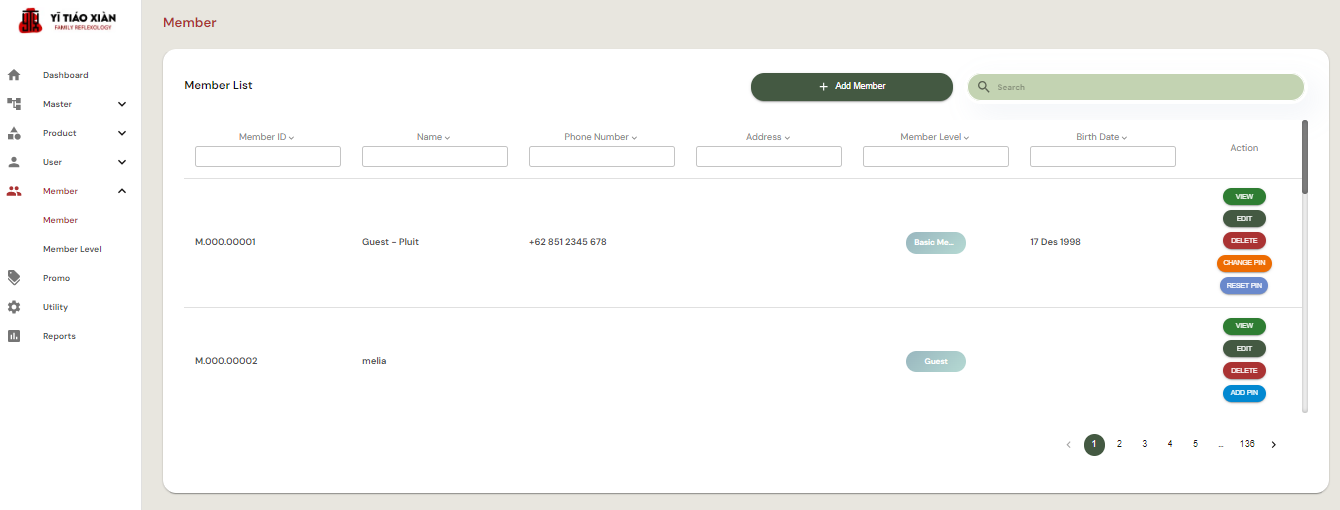Click the Utility gear icon
This screenshot has width=1340, height=510.
pyautogui.click(x=14, y=307)
